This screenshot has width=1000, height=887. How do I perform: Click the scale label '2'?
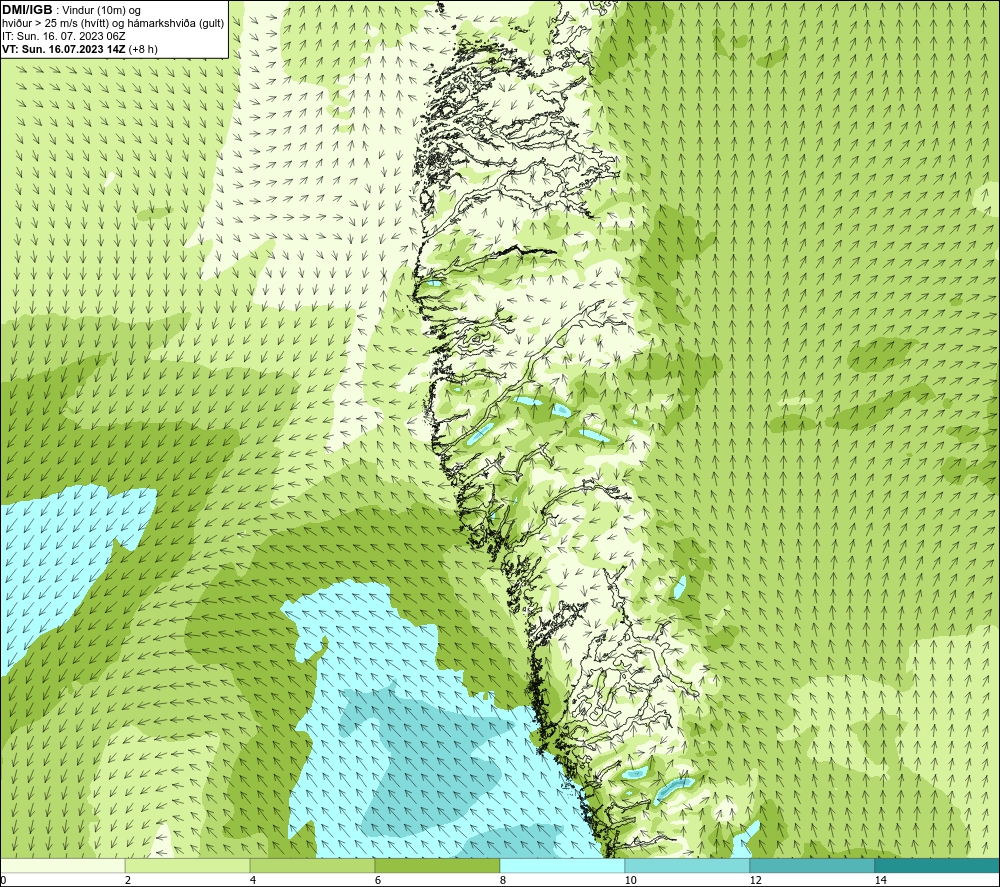128,881
